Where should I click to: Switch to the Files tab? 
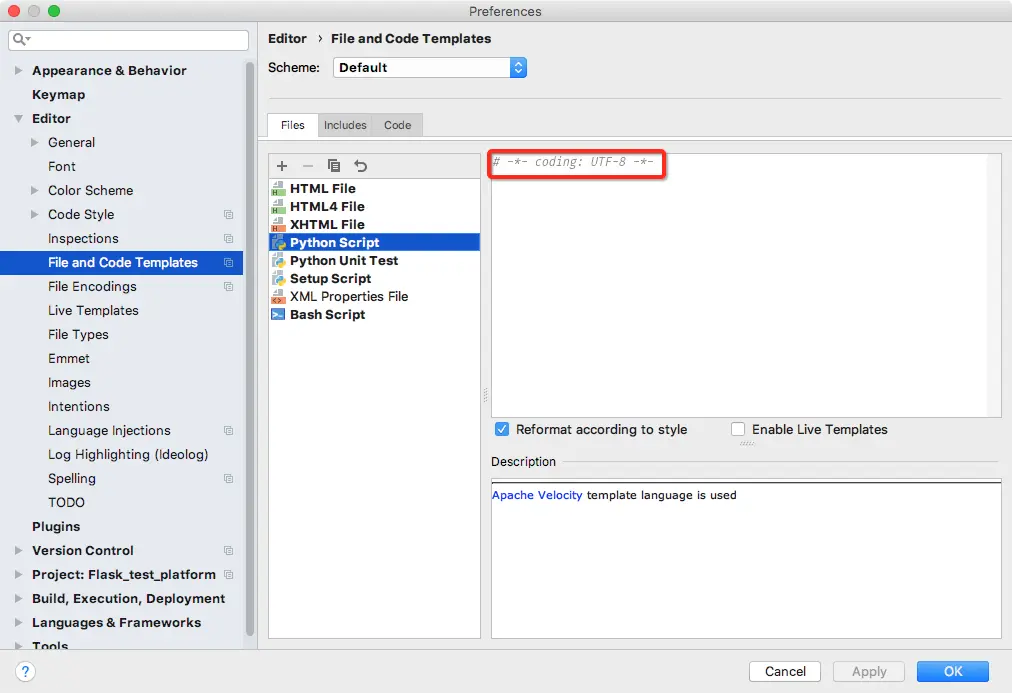292,125
